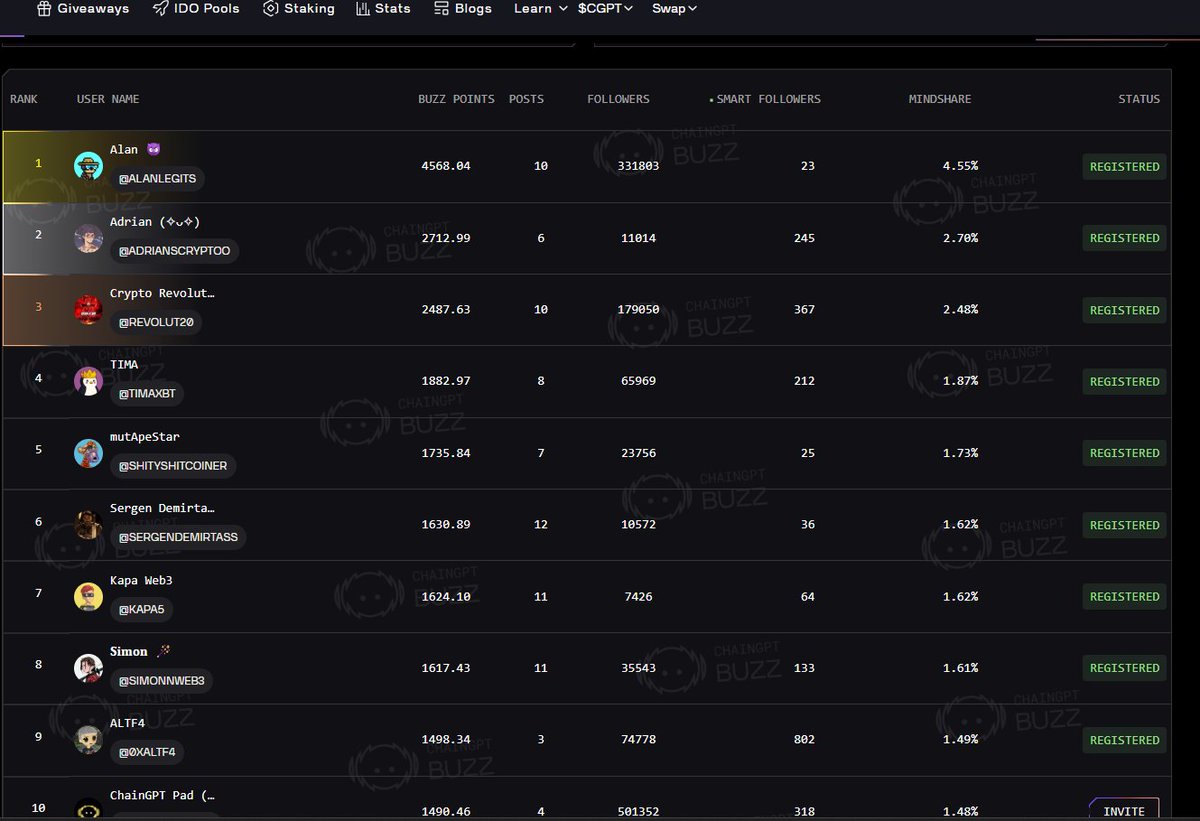
Task: Open Crypto Revolut's red avatar
Action: click(x=88, y=310)
